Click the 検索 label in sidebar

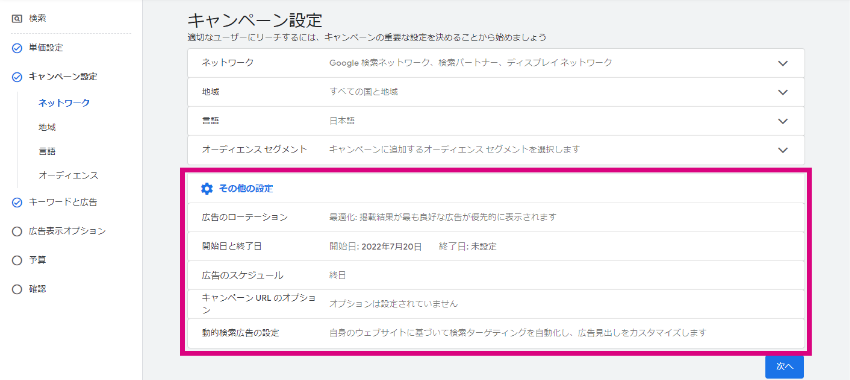click(37, 19)
